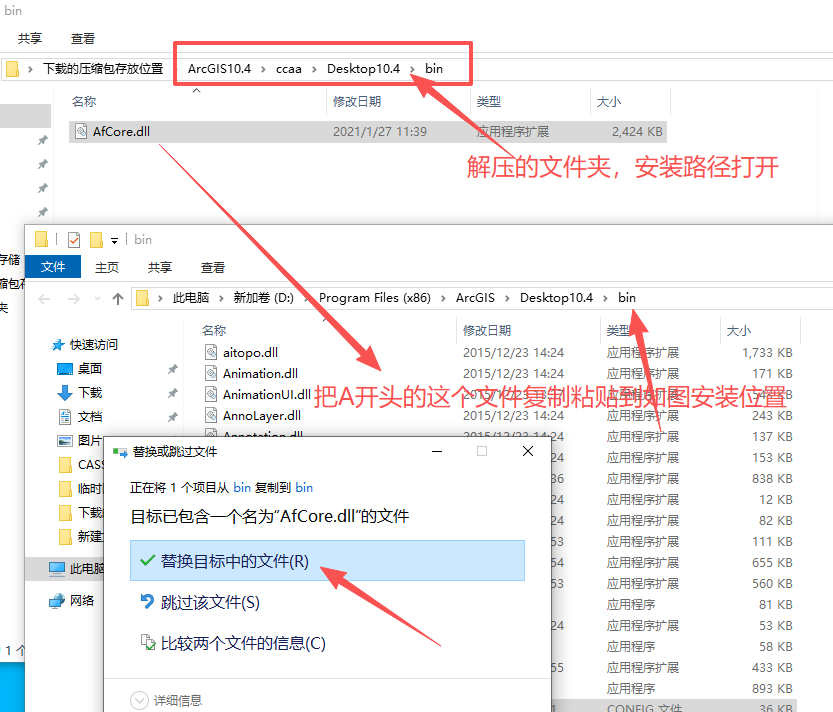Switch to the 查看 ribbon tab
Screen dimensions: 833x712
[212, 267]
